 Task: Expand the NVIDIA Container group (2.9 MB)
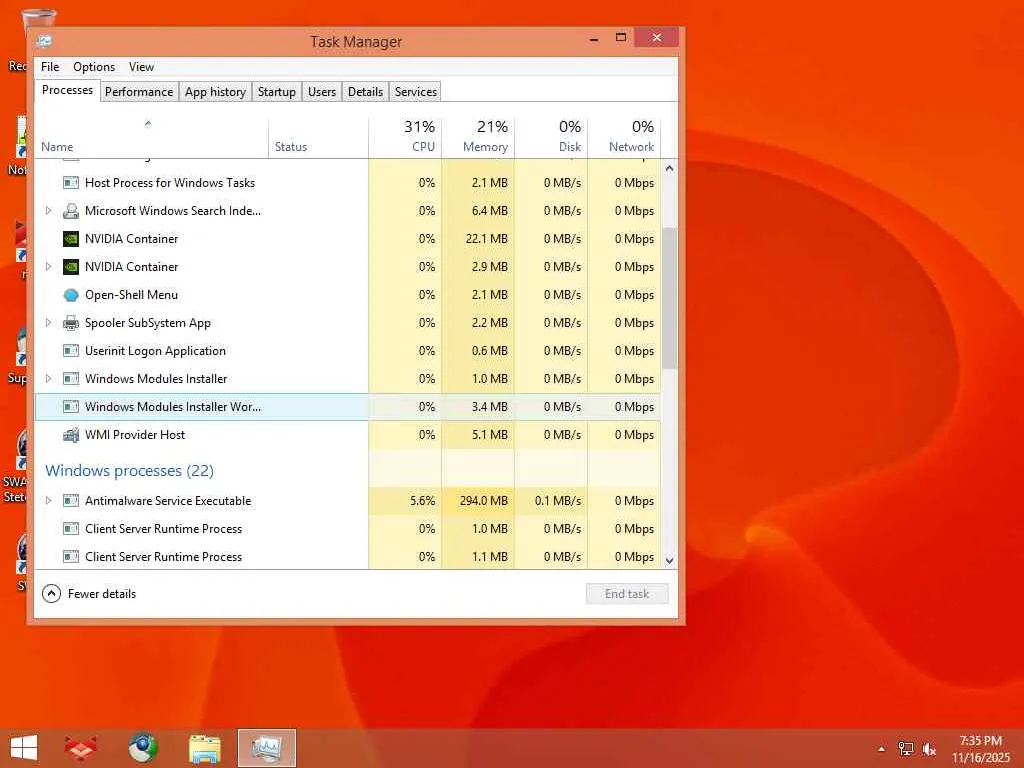48,267
